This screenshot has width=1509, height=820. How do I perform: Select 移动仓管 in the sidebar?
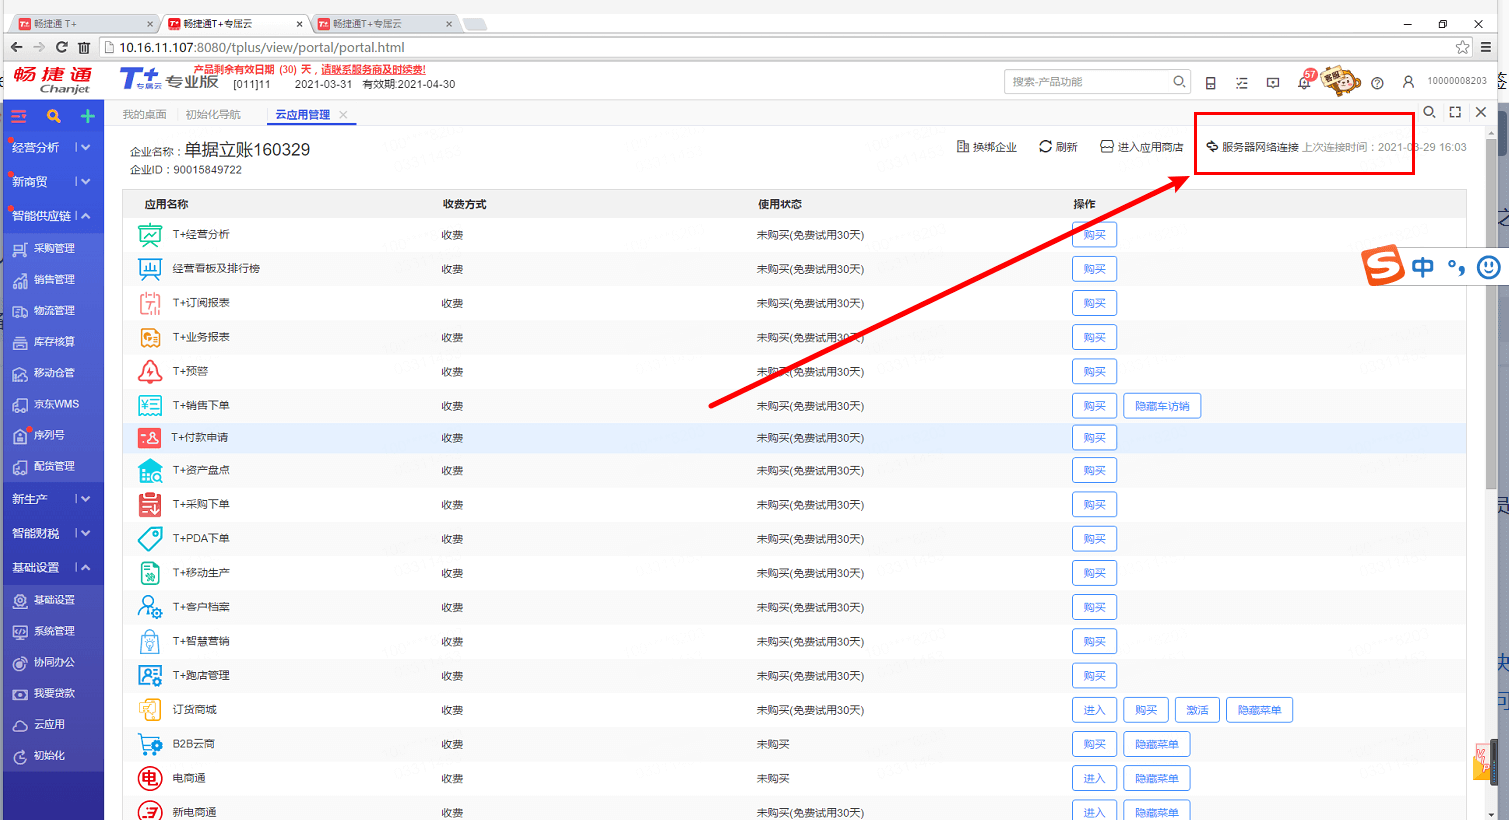52,373
